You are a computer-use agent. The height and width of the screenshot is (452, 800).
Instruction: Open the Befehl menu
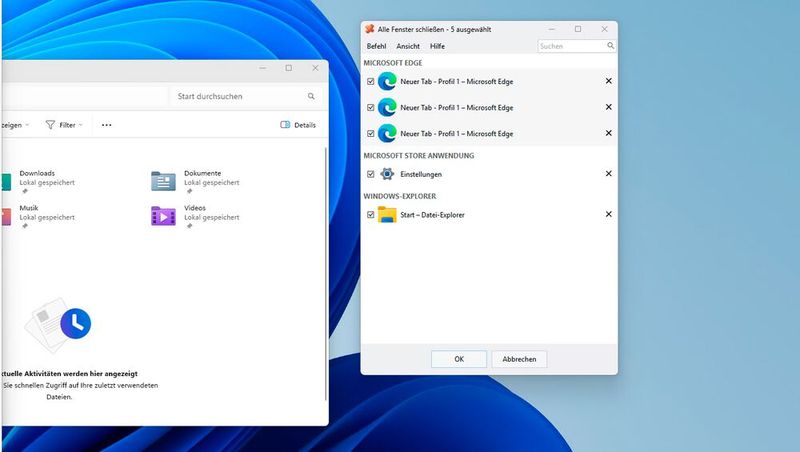(x=376, y=46)
